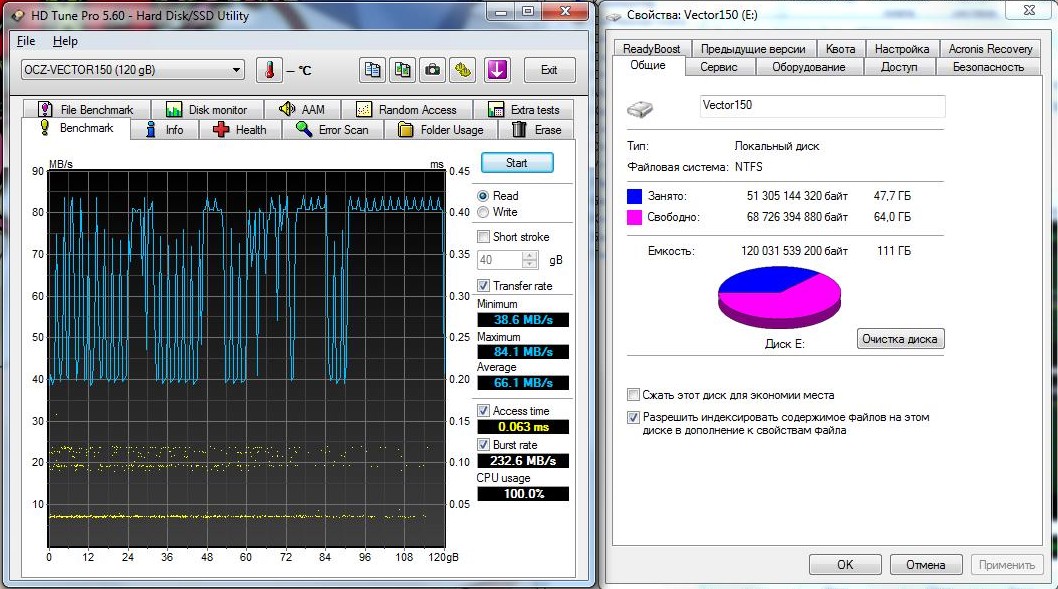
Task: Click the 232.6 MB/s burst rate value
Action: pyautogui.click(x=523, y=461)
